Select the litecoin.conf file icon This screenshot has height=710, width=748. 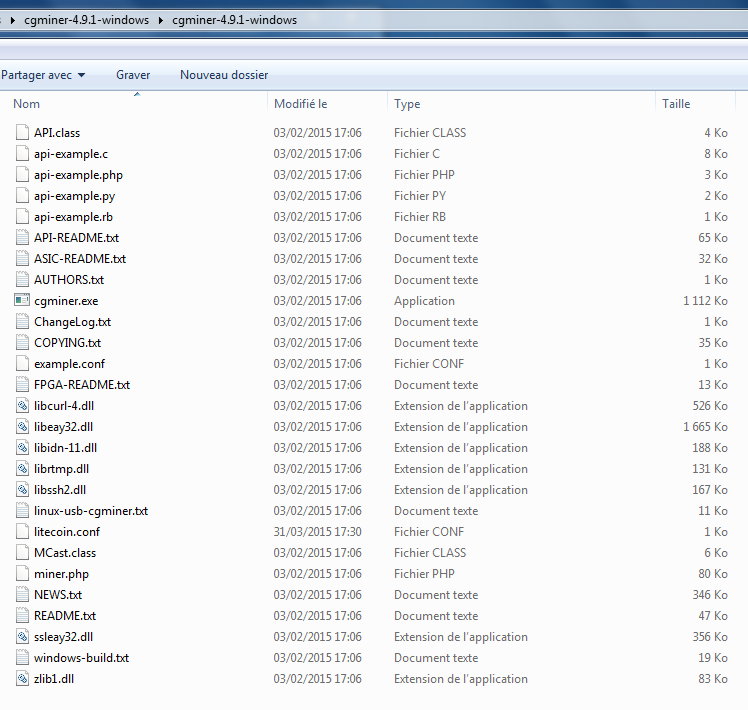pyautogui.click(x=23, y=532)
